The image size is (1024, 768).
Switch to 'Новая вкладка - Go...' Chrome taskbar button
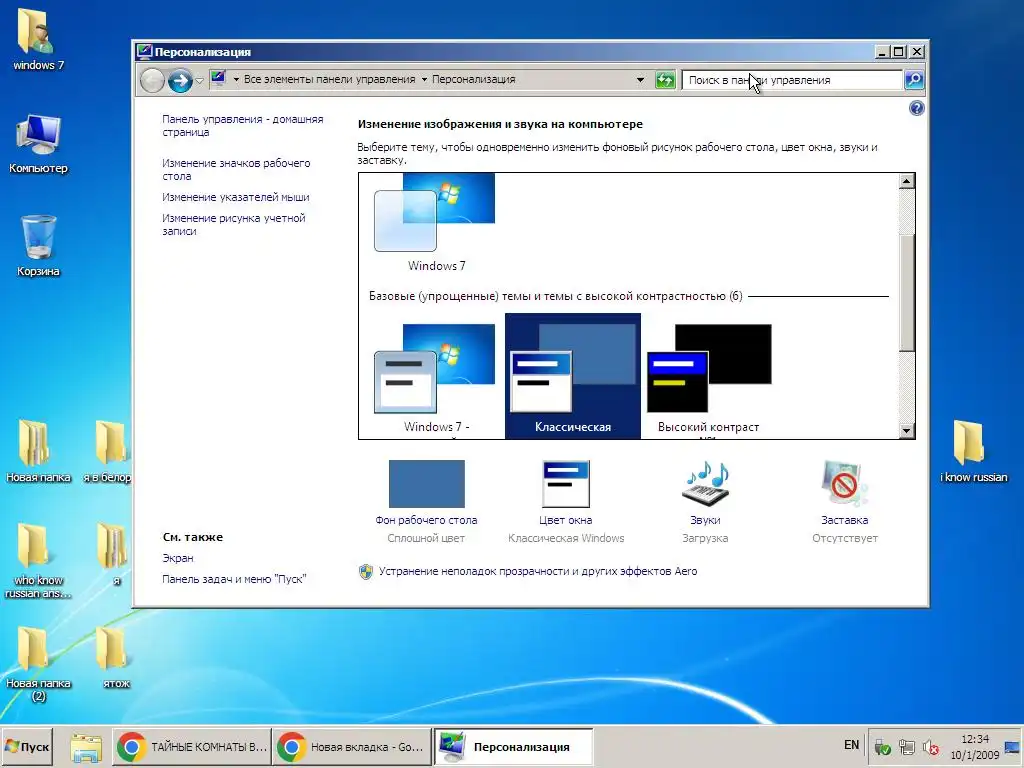pos(352,746)
